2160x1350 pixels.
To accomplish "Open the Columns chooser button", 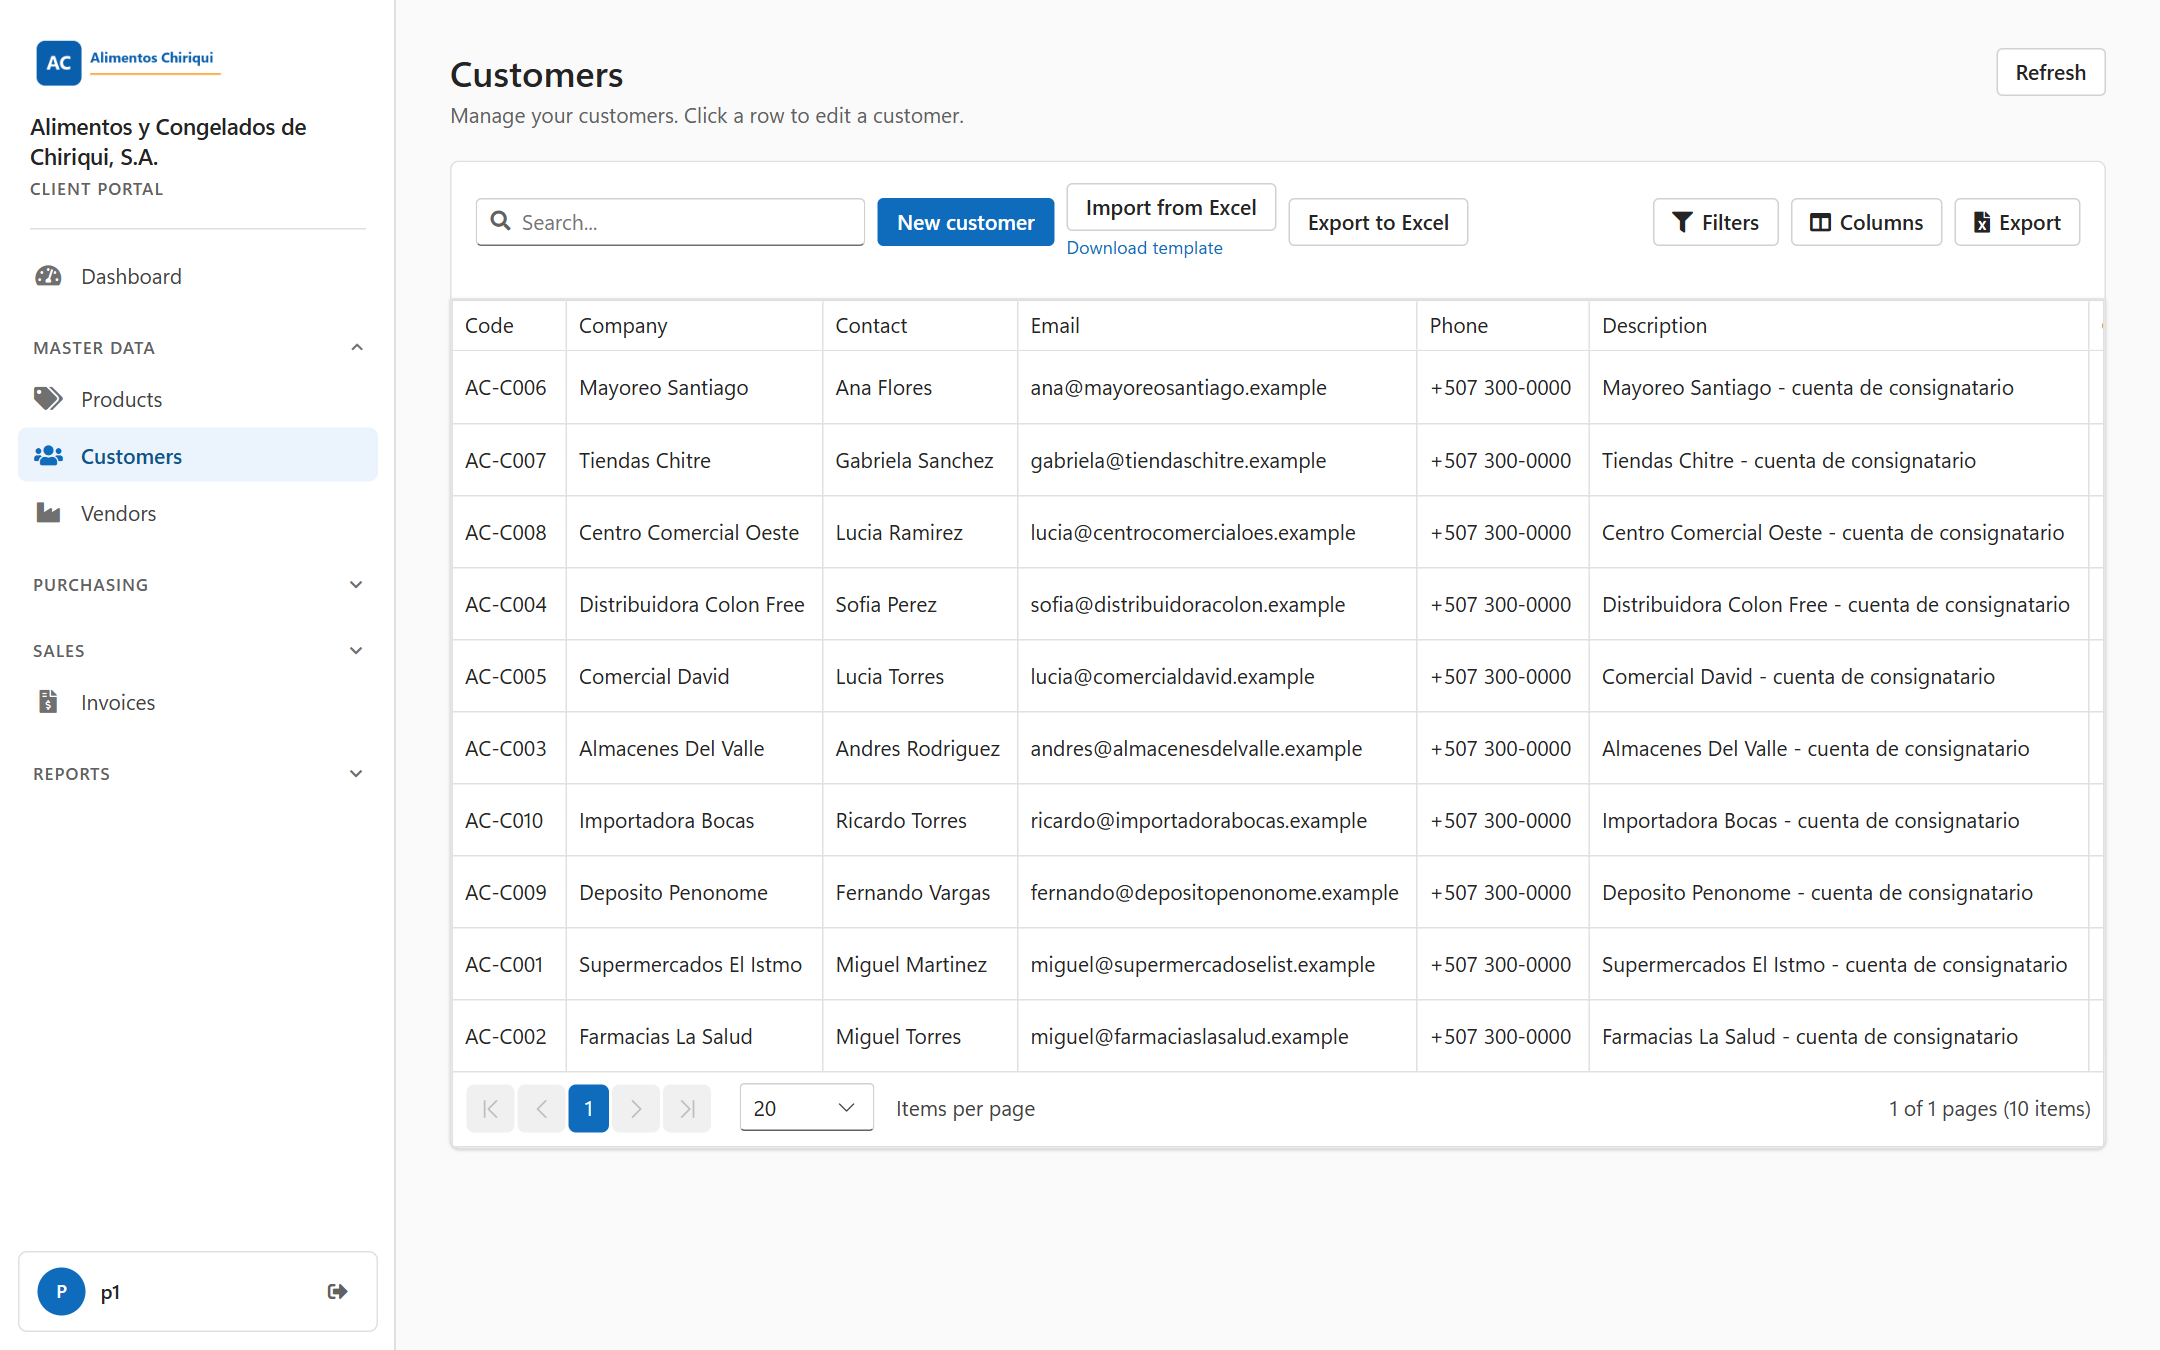I will click(1866, 222).
